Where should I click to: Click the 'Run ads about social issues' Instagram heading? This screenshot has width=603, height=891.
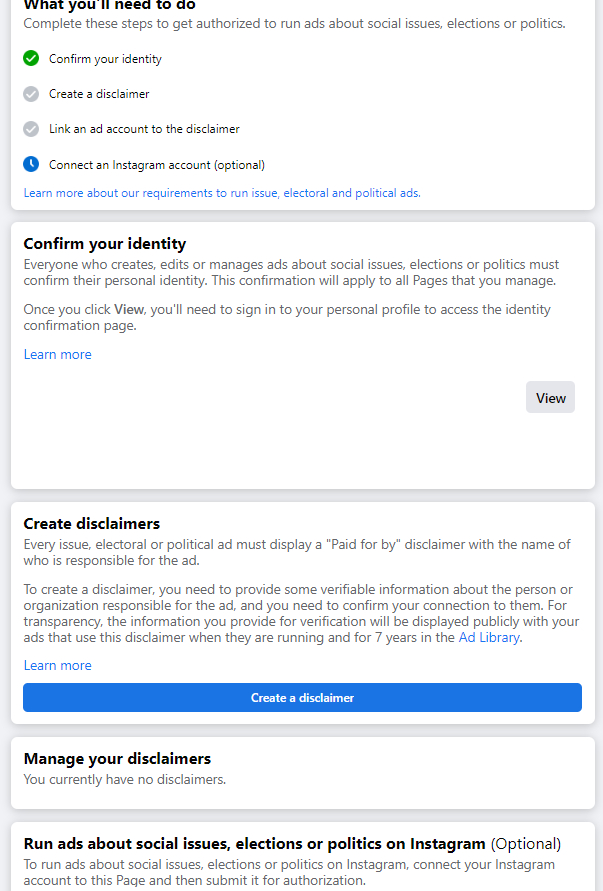292,844
